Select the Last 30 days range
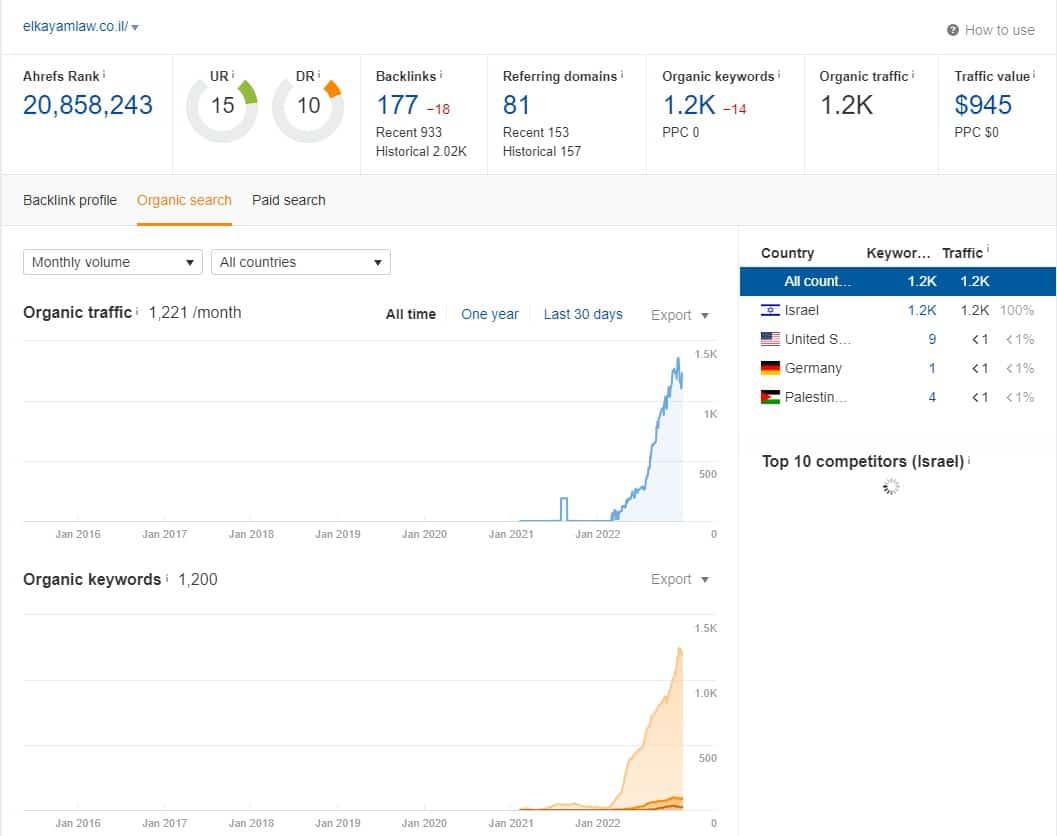The image size is (1057, 836). [583, 314]
